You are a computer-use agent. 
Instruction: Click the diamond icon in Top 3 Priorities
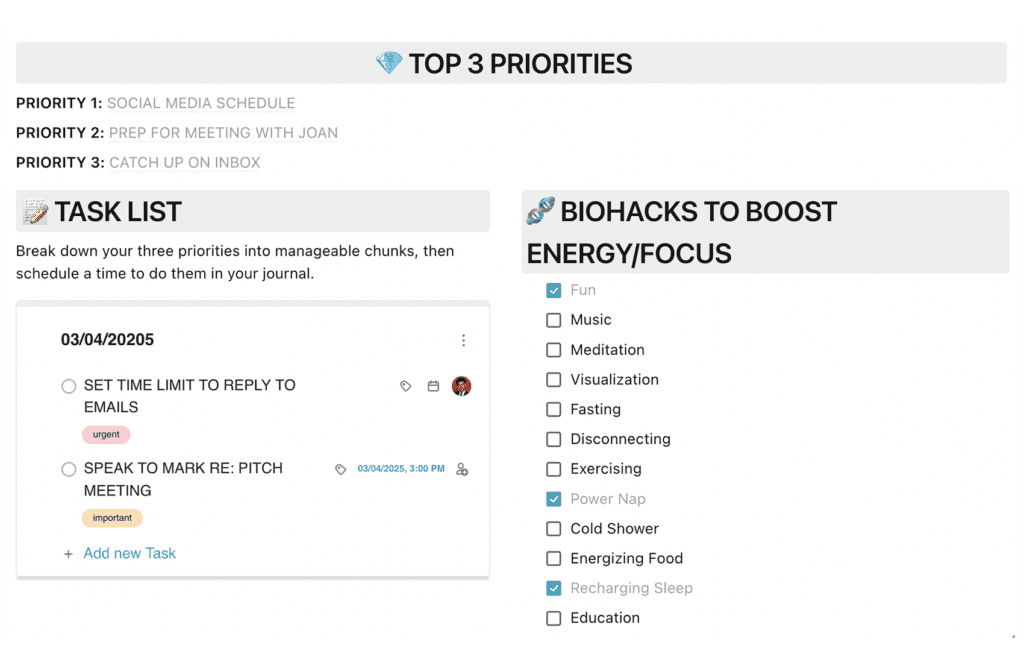389,63
